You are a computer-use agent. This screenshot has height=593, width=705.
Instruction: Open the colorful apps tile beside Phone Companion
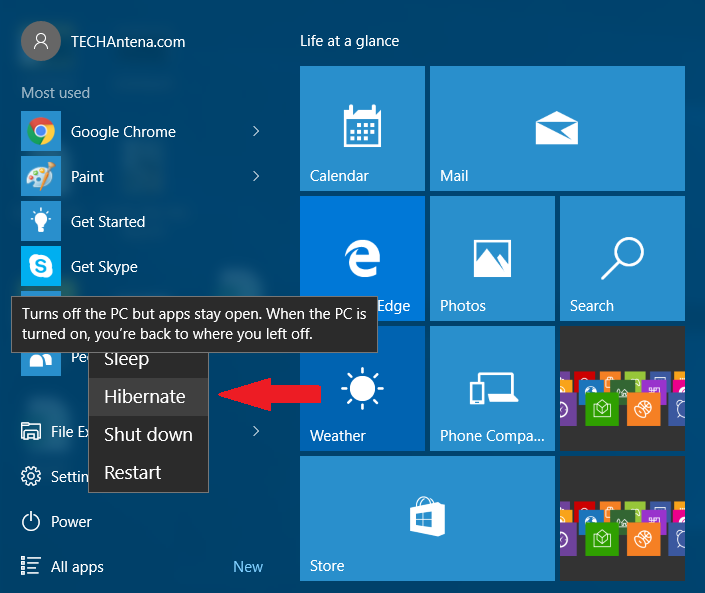point(622,388)
